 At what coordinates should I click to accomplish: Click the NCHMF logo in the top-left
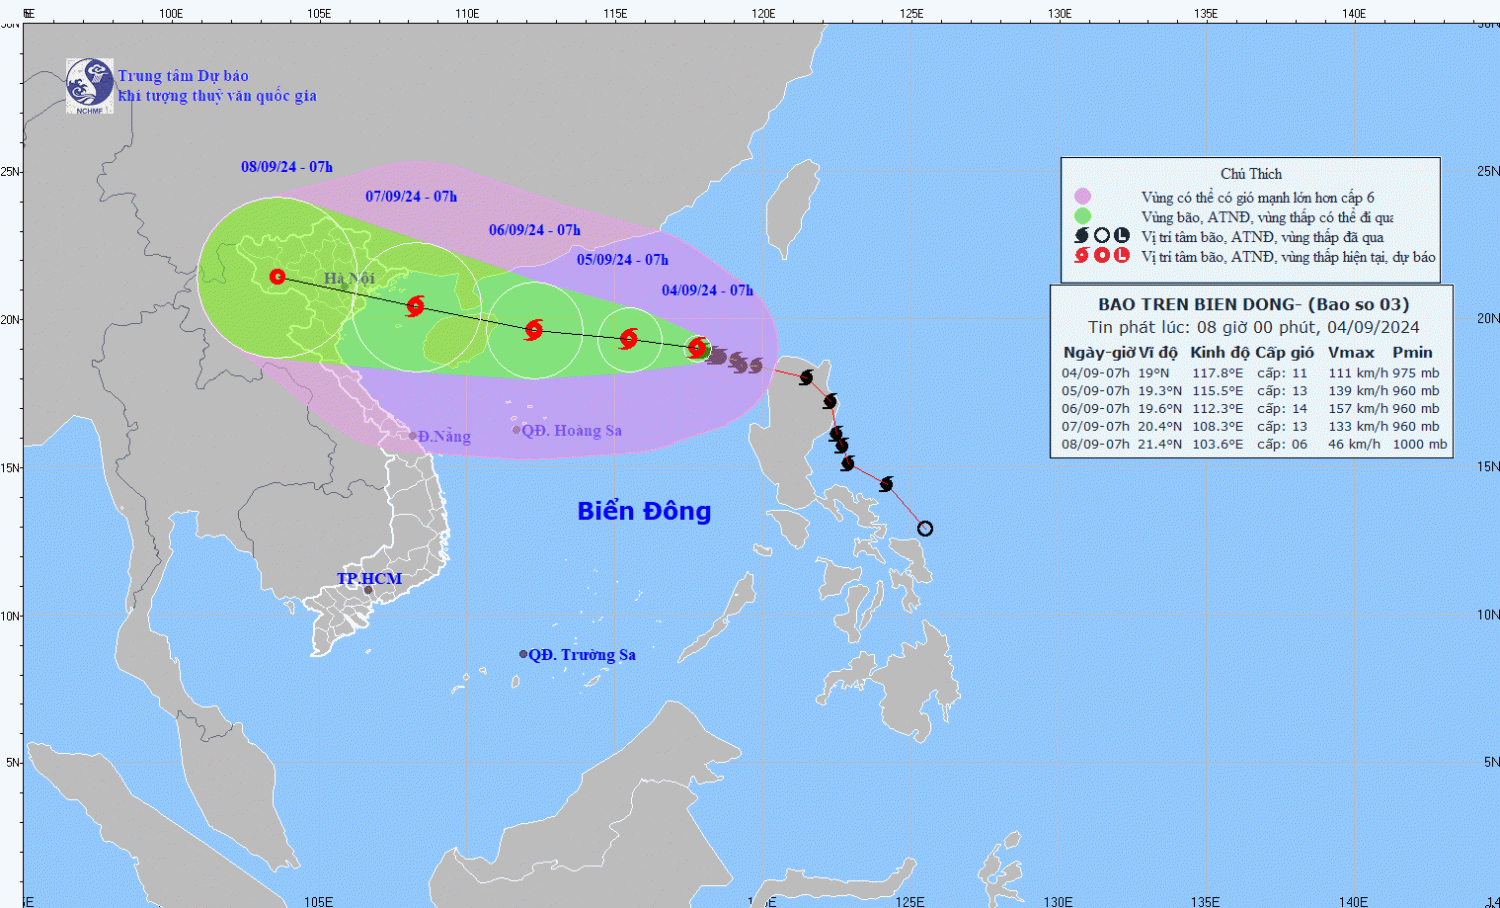[89, 85]
